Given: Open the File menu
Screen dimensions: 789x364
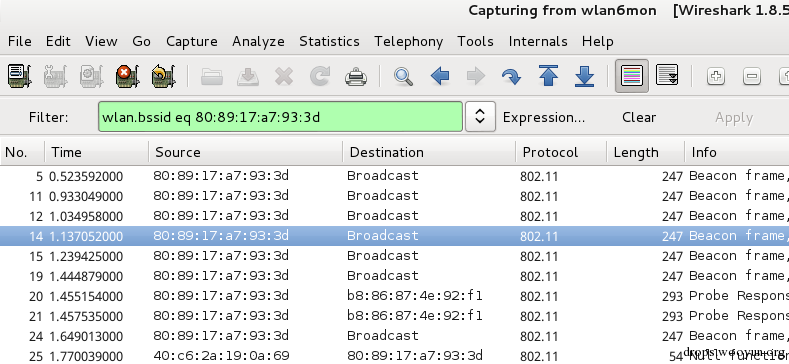Looking at the screenshot, I should point(20,41).
